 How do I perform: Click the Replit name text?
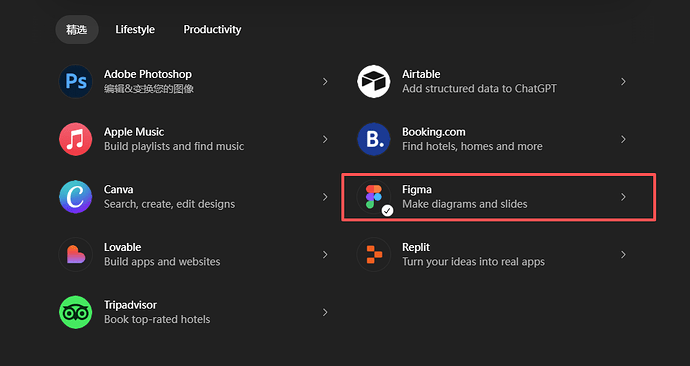pos(416,247)
